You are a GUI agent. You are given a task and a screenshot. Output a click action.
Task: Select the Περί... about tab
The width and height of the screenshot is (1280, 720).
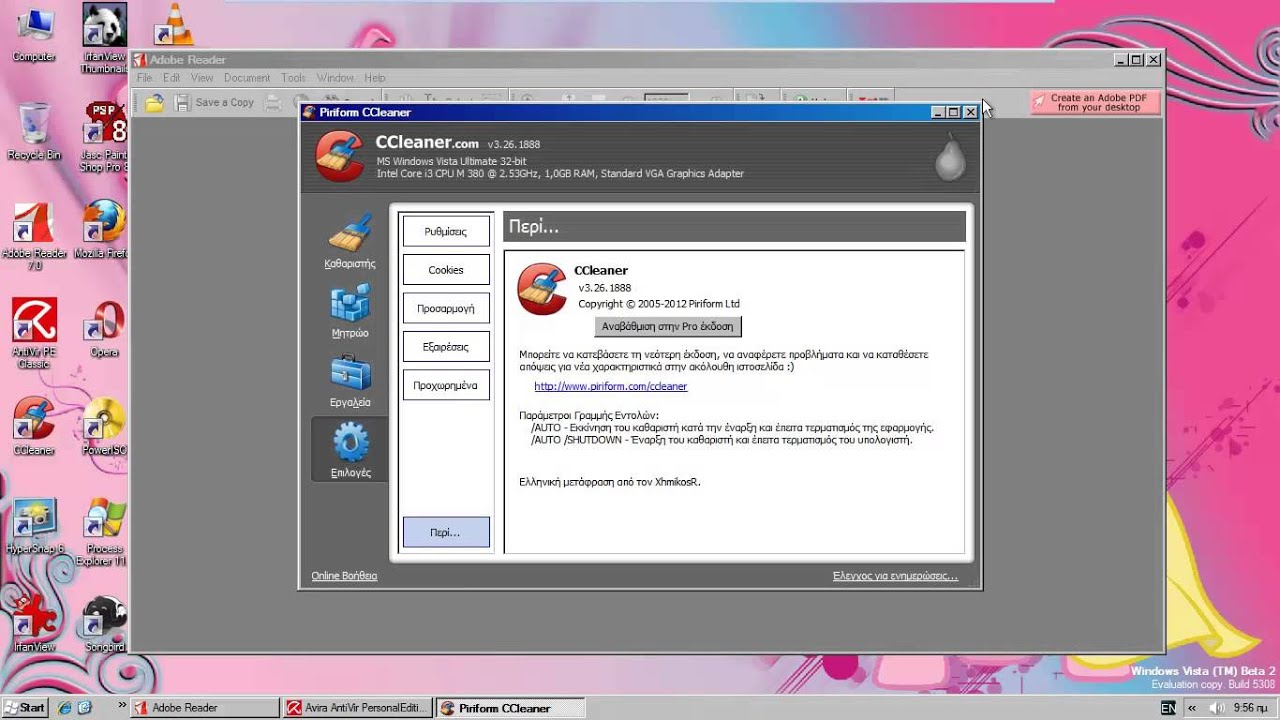[x=446, y=532]
